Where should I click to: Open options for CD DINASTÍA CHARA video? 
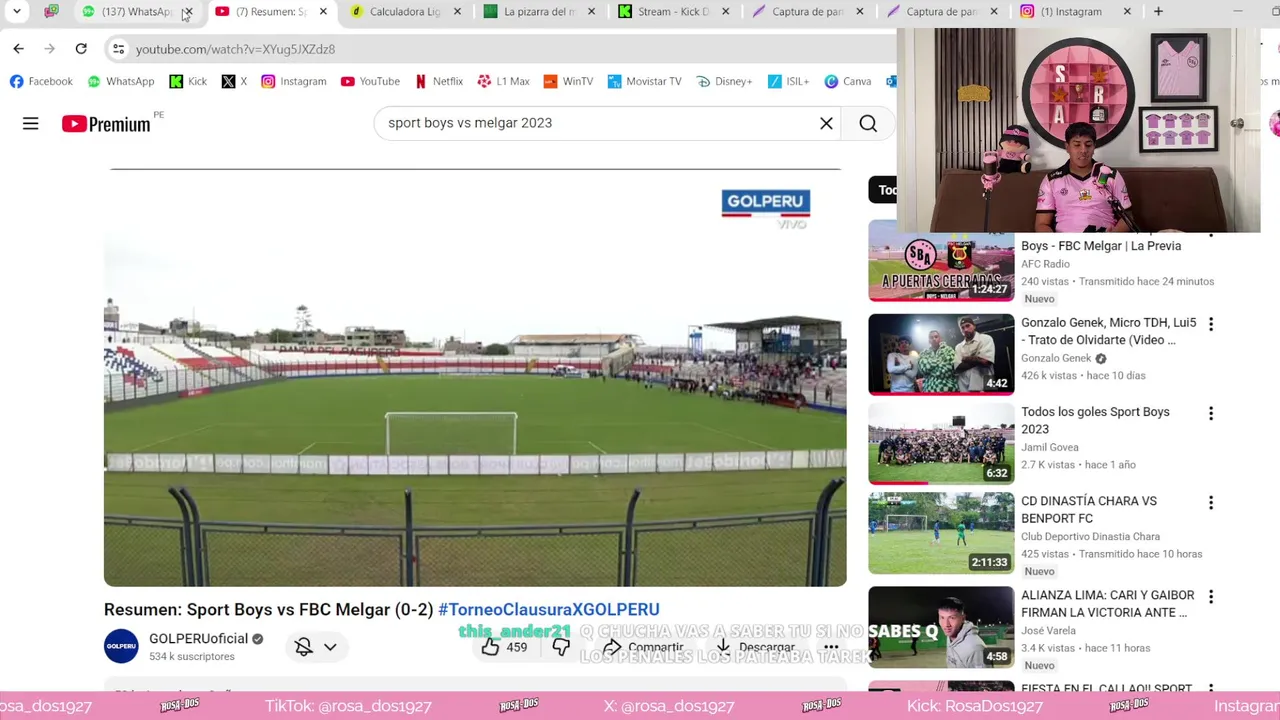coord(1211,502)
